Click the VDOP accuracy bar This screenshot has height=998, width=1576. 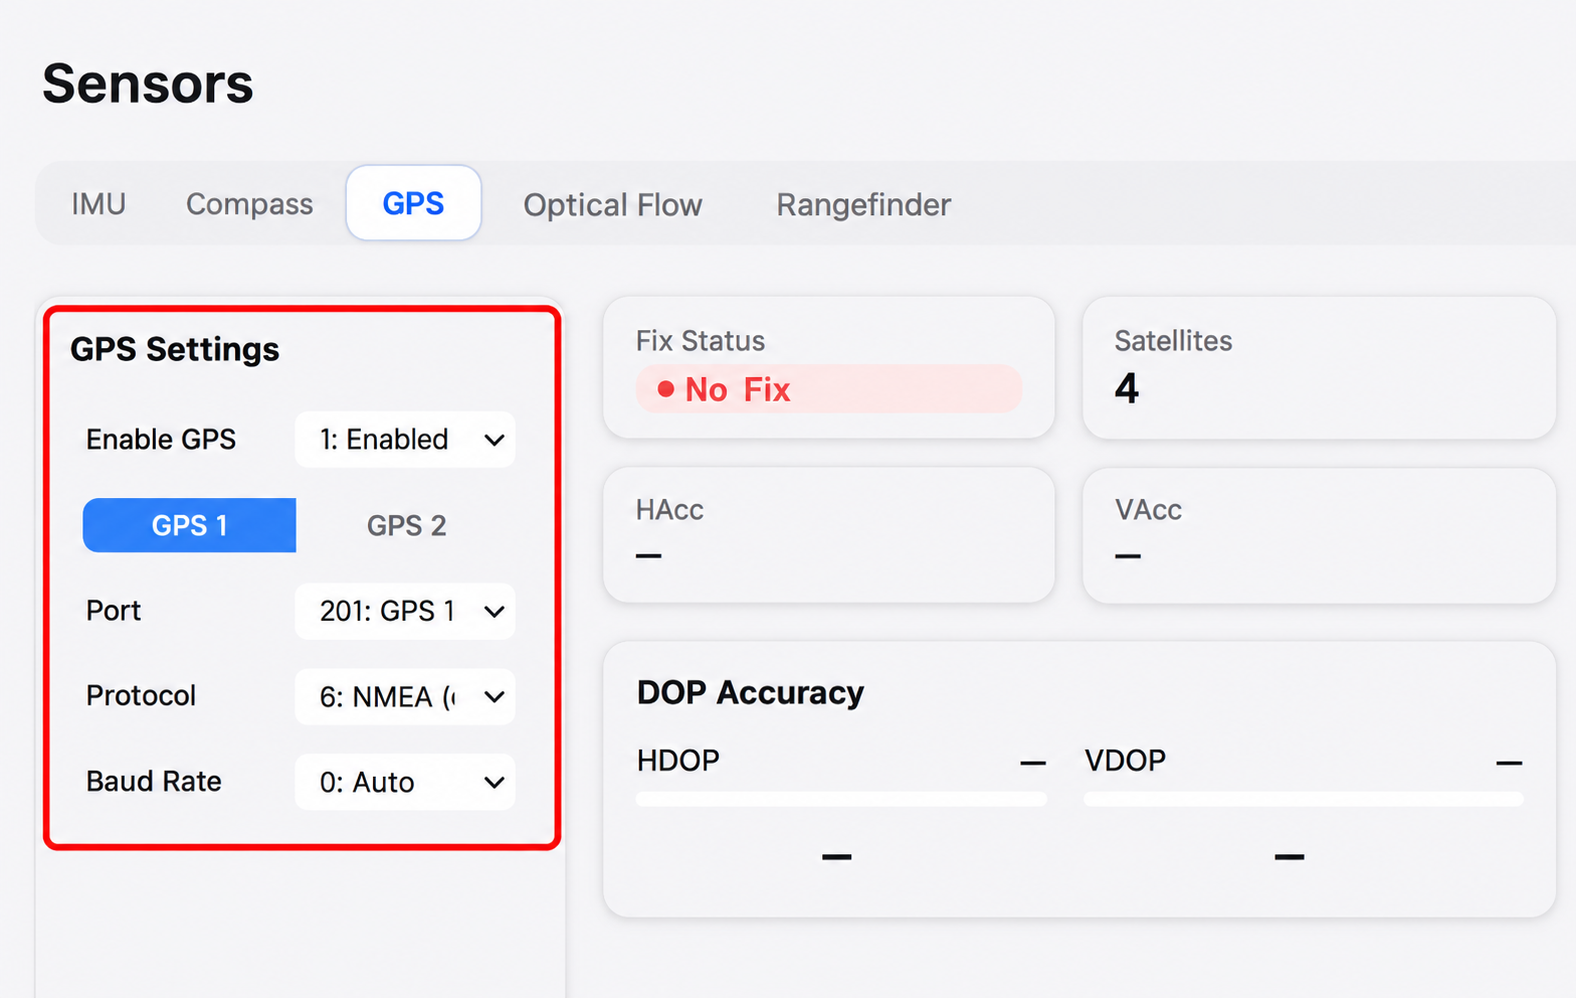tap(1303, 799)
